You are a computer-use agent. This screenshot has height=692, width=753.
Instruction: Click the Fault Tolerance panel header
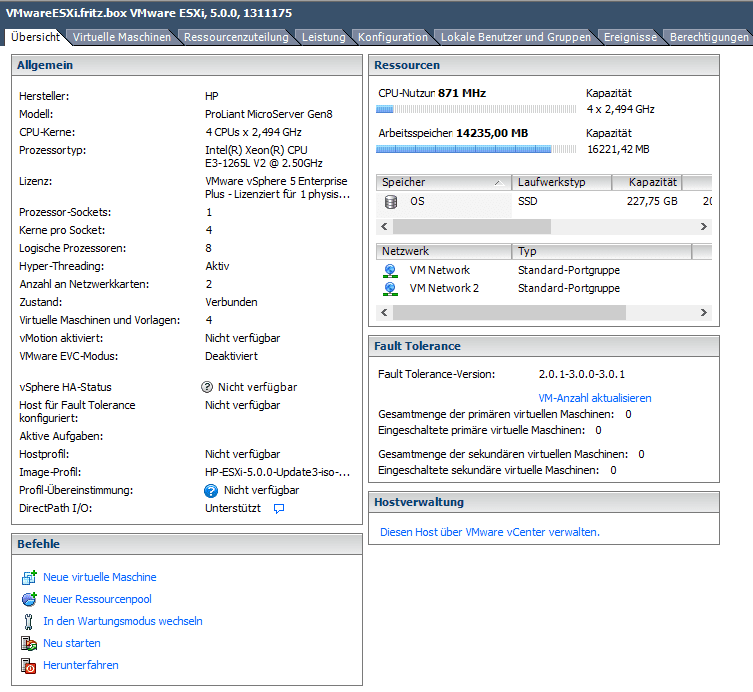[x=544, y=346]
